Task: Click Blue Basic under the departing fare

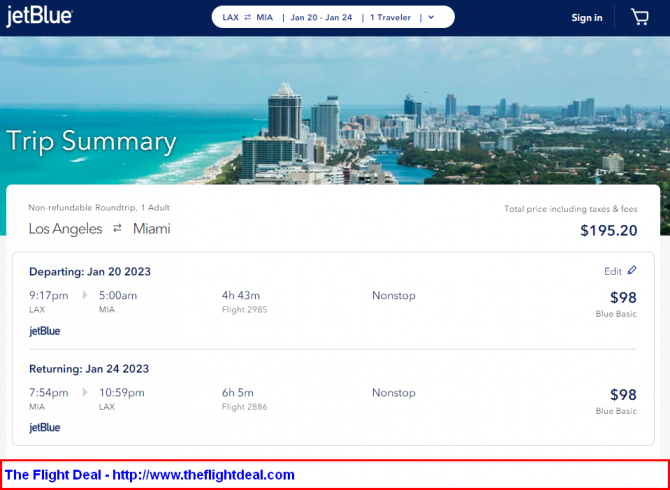Action: click(616, 314)
